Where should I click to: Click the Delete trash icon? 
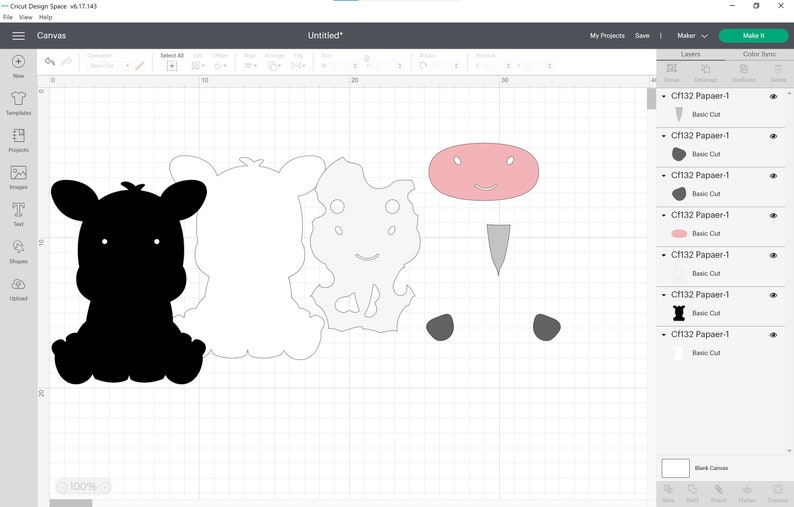pos(778,68)
